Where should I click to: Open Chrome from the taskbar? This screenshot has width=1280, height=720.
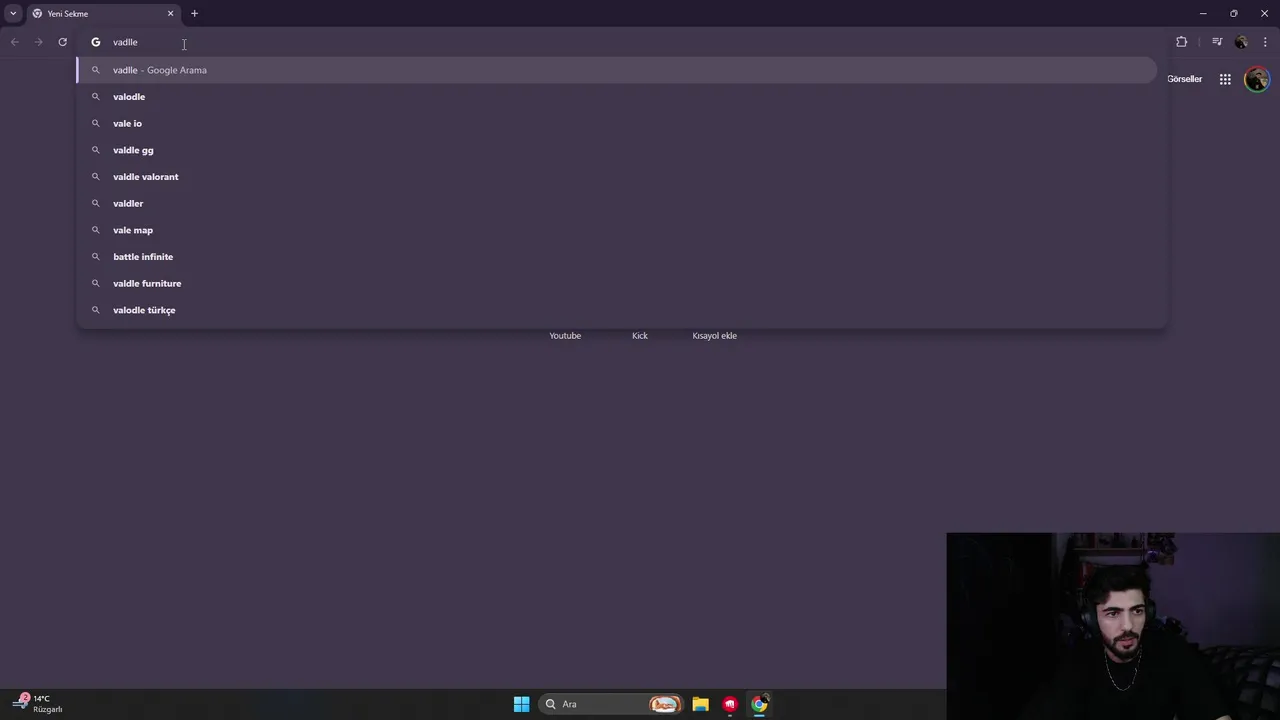760,704
